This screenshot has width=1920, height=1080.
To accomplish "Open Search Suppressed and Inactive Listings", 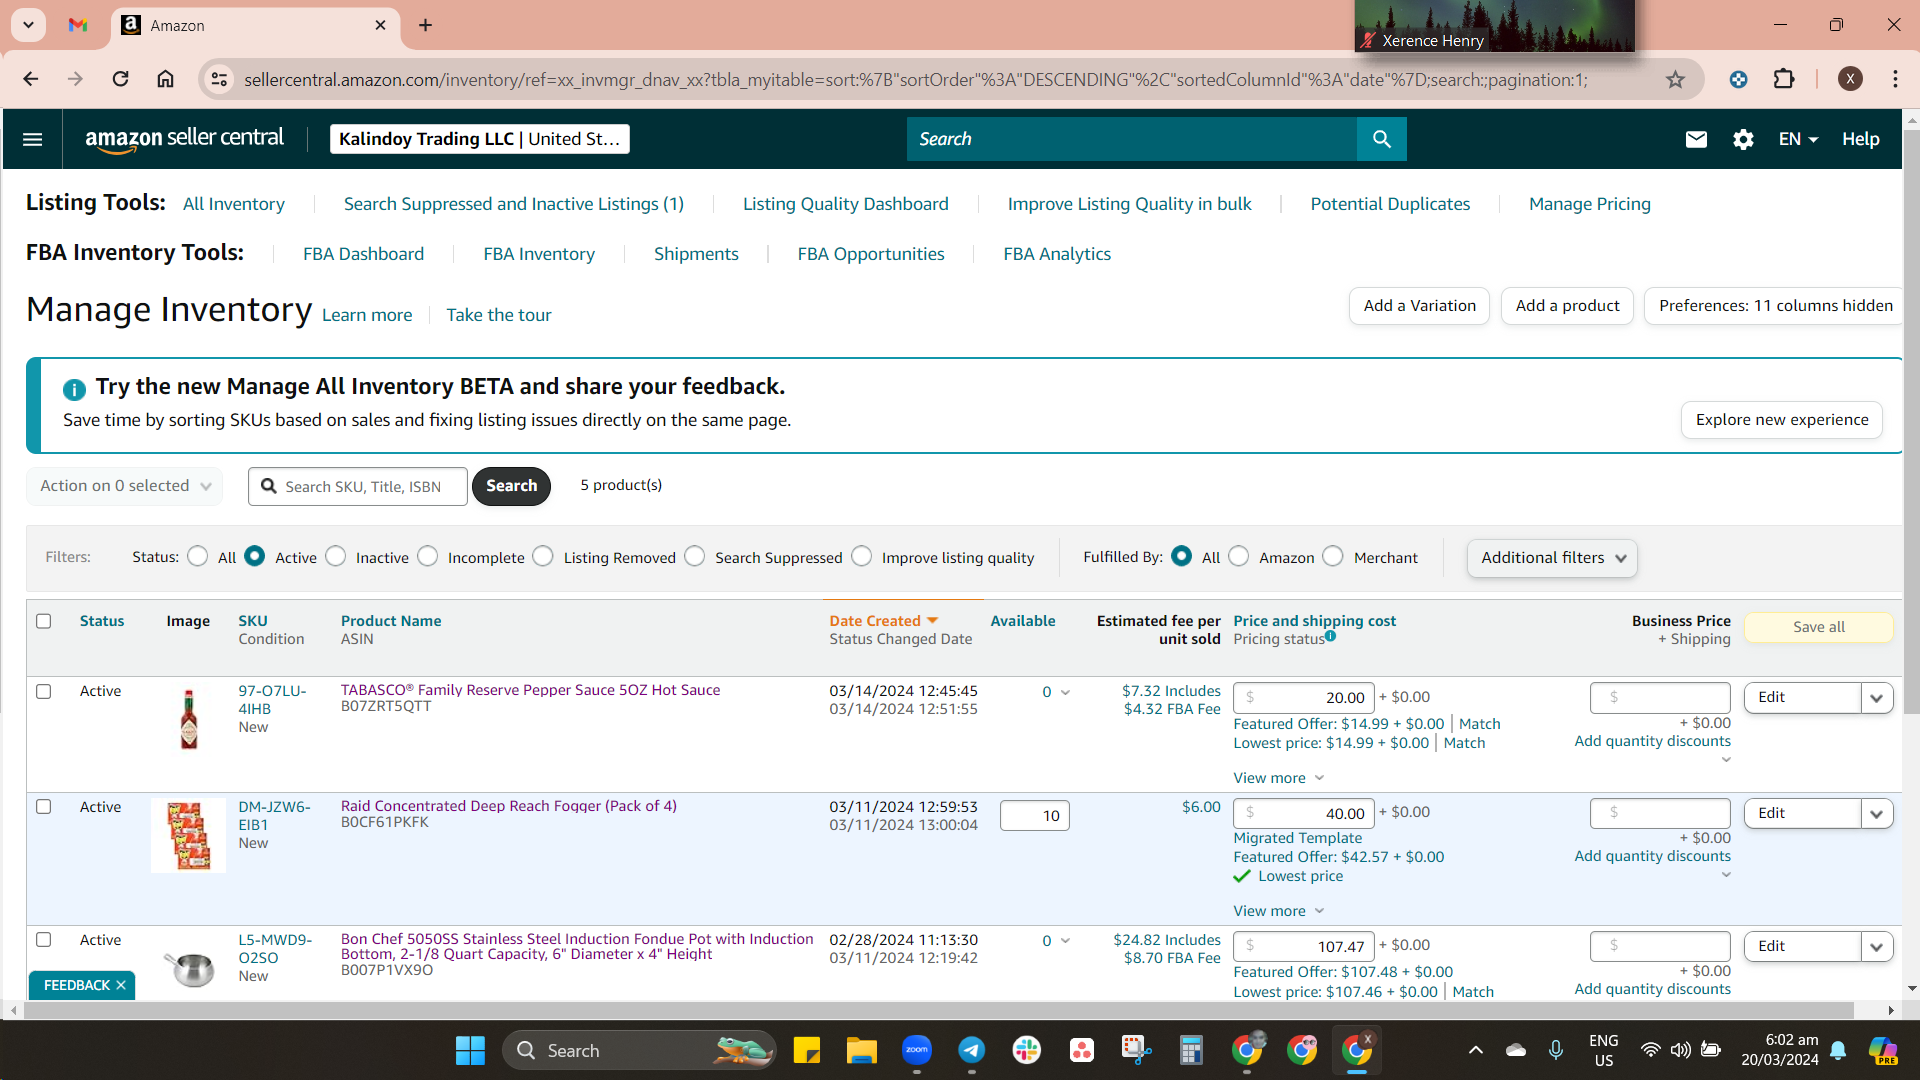I will pyautogui.click(x=514, y=204).
